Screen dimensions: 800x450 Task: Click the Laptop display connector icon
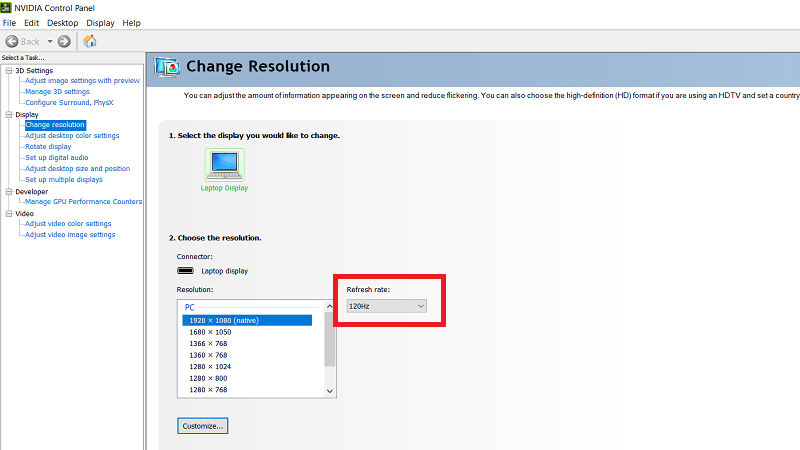(185, 271)
